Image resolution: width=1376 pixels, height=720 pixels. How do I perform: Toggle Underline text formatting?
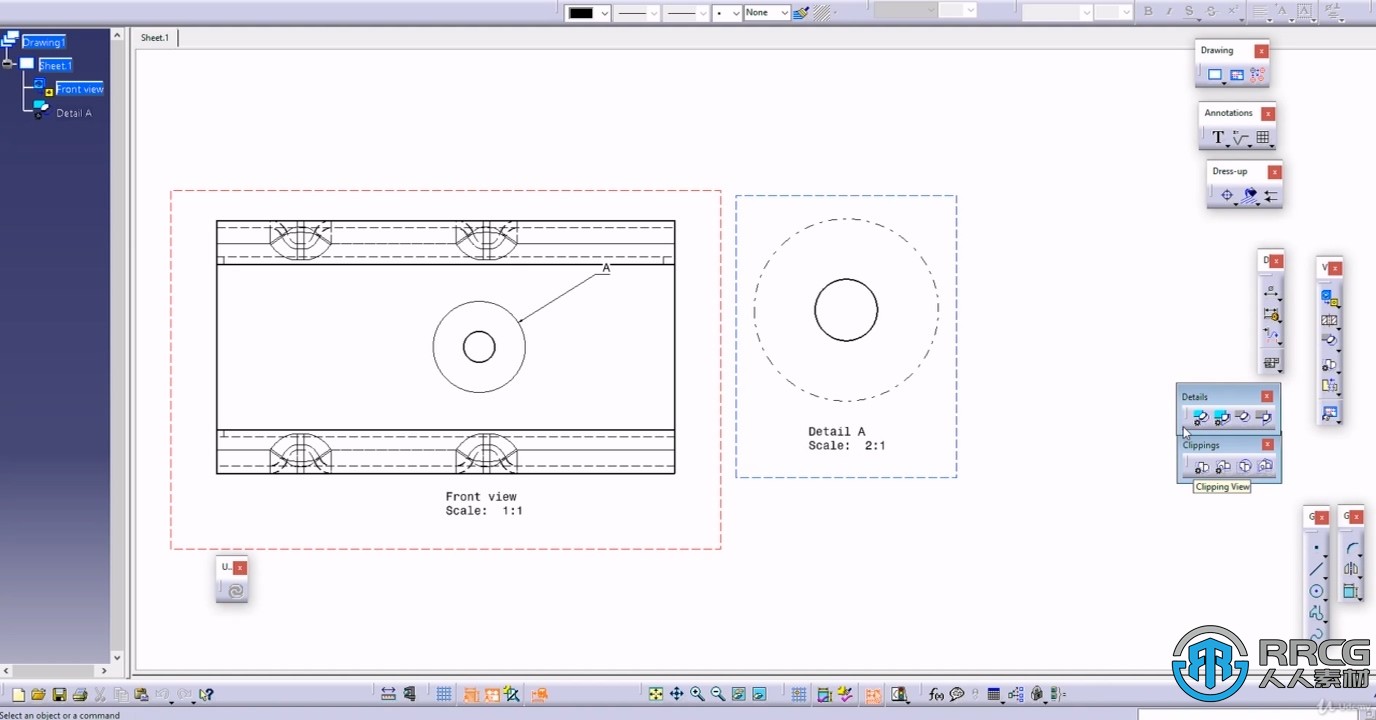pos(1190,11)
